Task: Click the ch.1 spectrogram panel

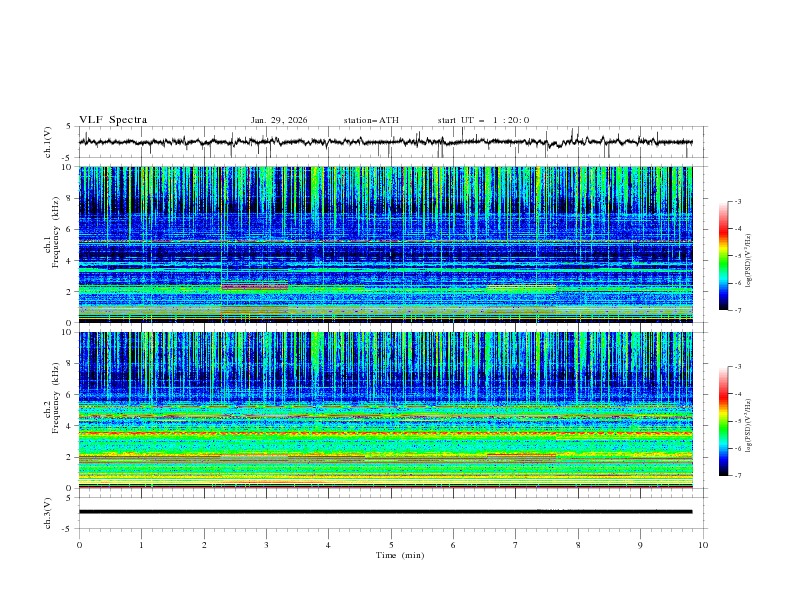Action: coord(385,244)
